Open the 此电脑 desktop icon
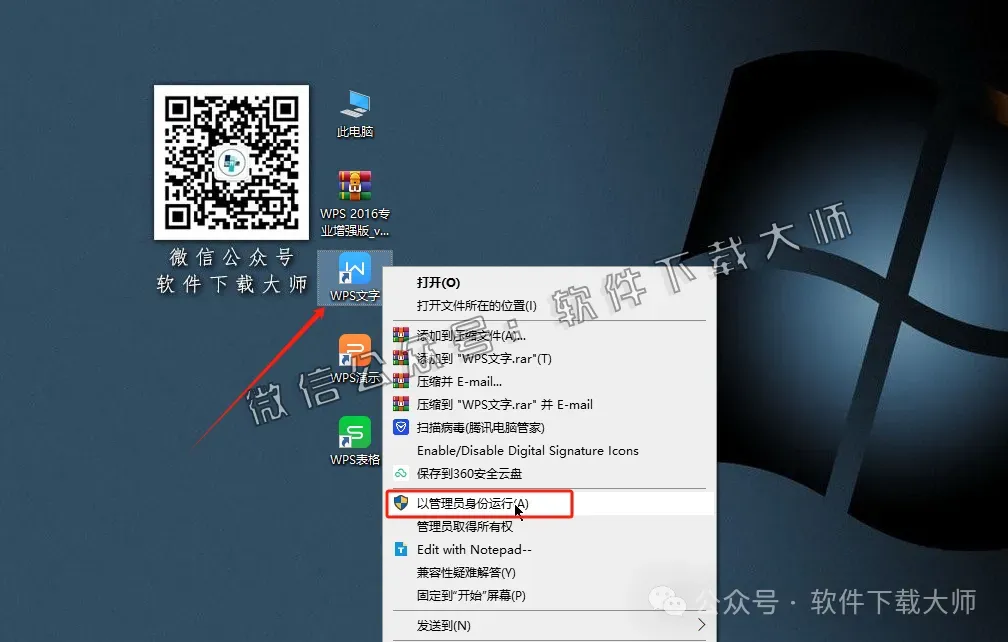Screen dimensions: 1008x642 [355, 114]
